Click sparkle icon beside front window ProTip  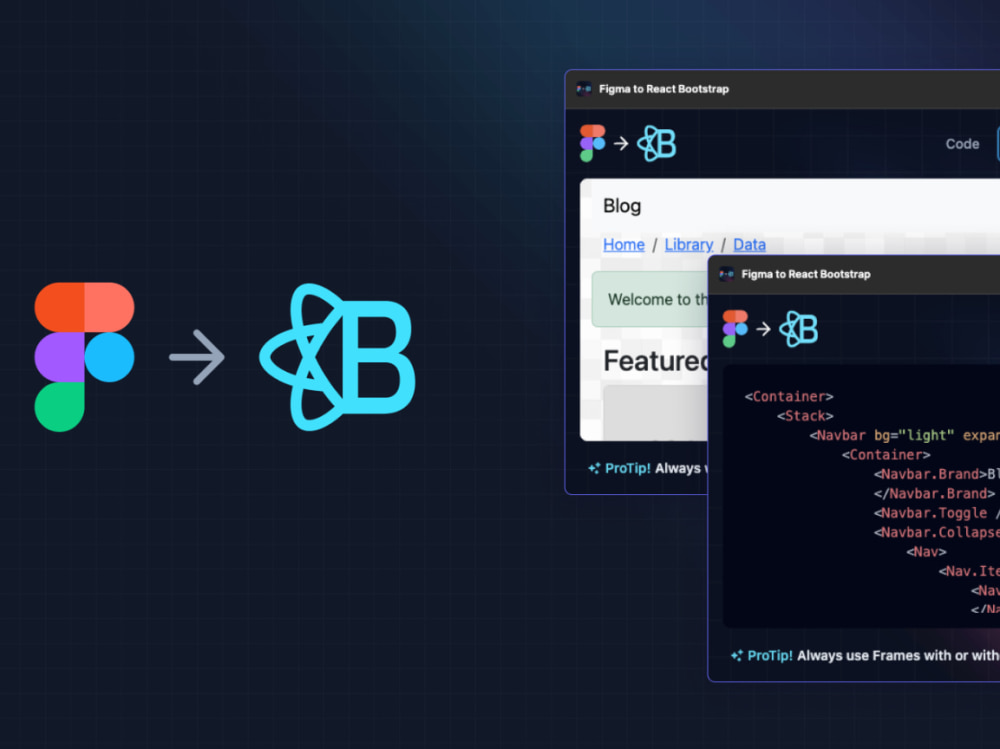737,656
